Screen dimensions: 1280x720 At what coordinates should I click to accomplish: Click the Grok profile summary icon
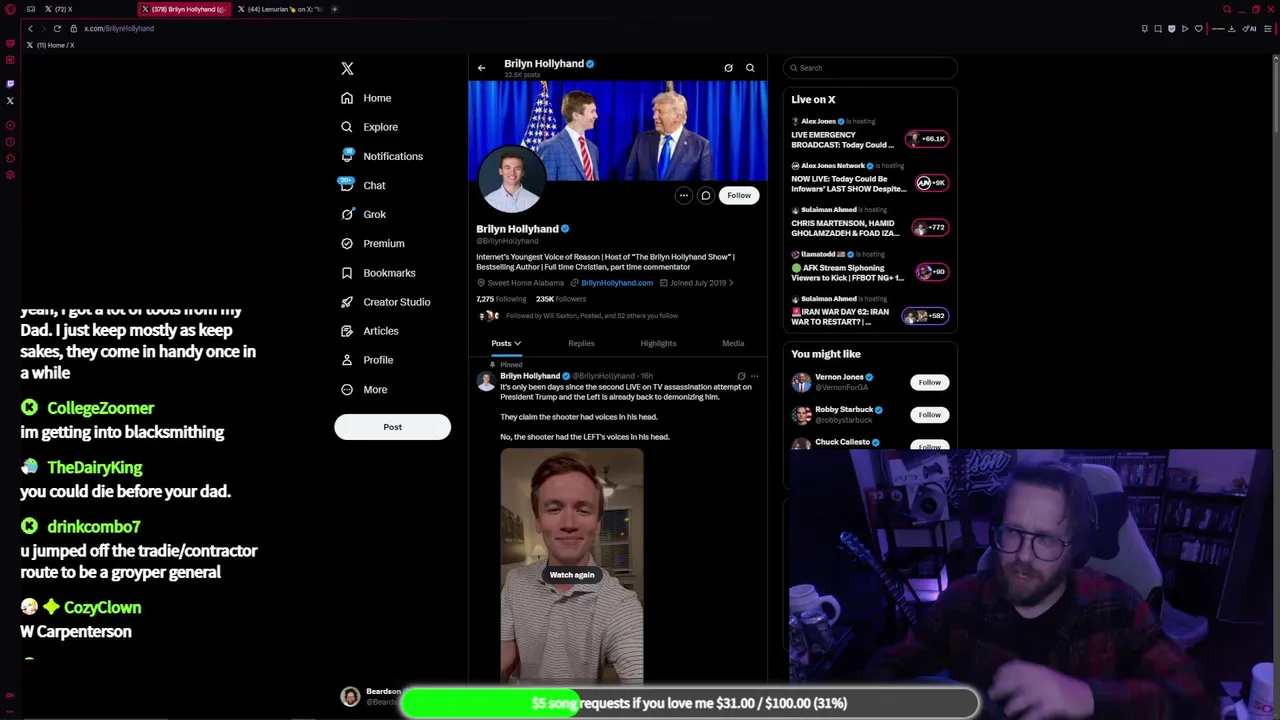pyautogui.click(x=728, y=68)
